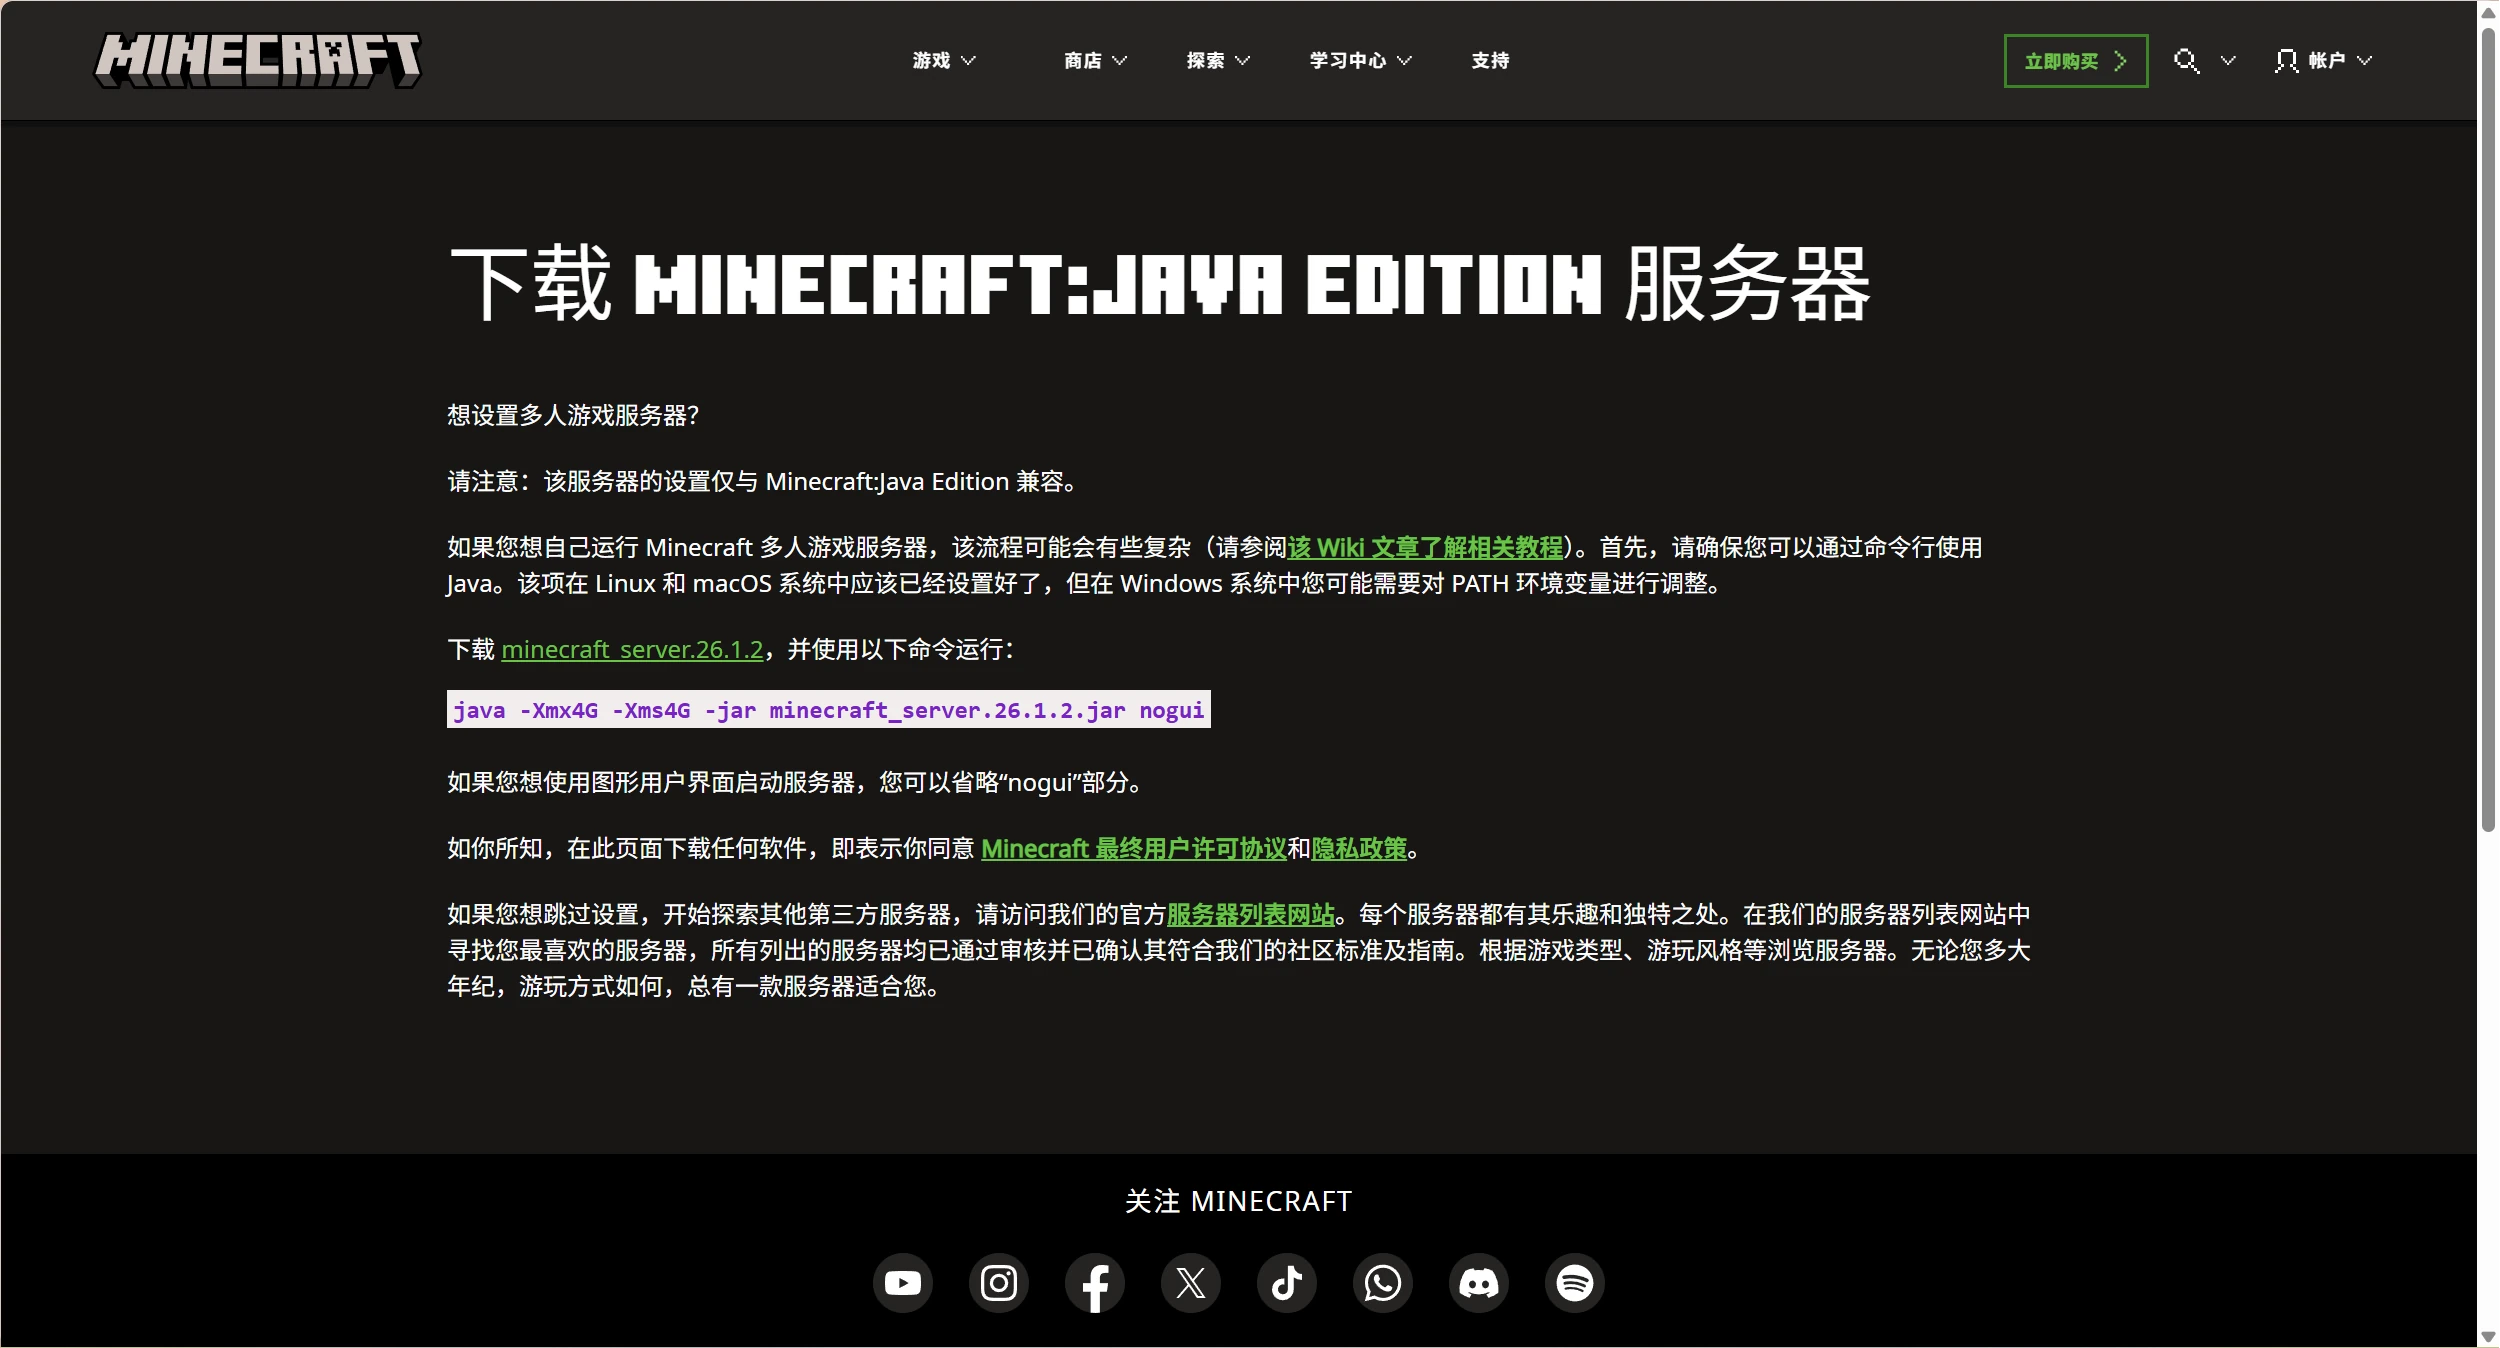Expand the chevron next to search
2500x1348 pixels.
[2228, 61]
